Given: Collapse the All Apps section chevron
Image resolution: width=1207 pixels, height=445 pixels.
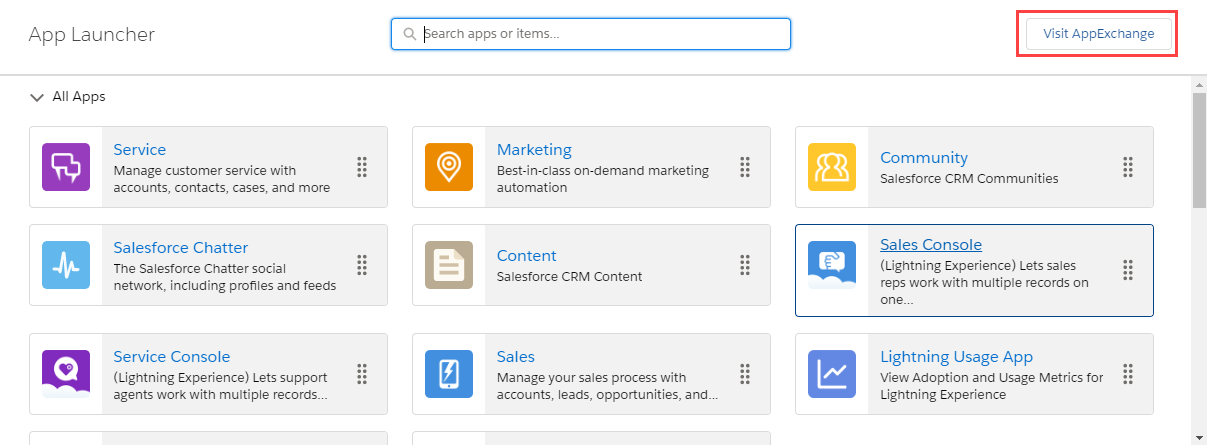Looking at the screenshot, I should click(x=37, y=98).
